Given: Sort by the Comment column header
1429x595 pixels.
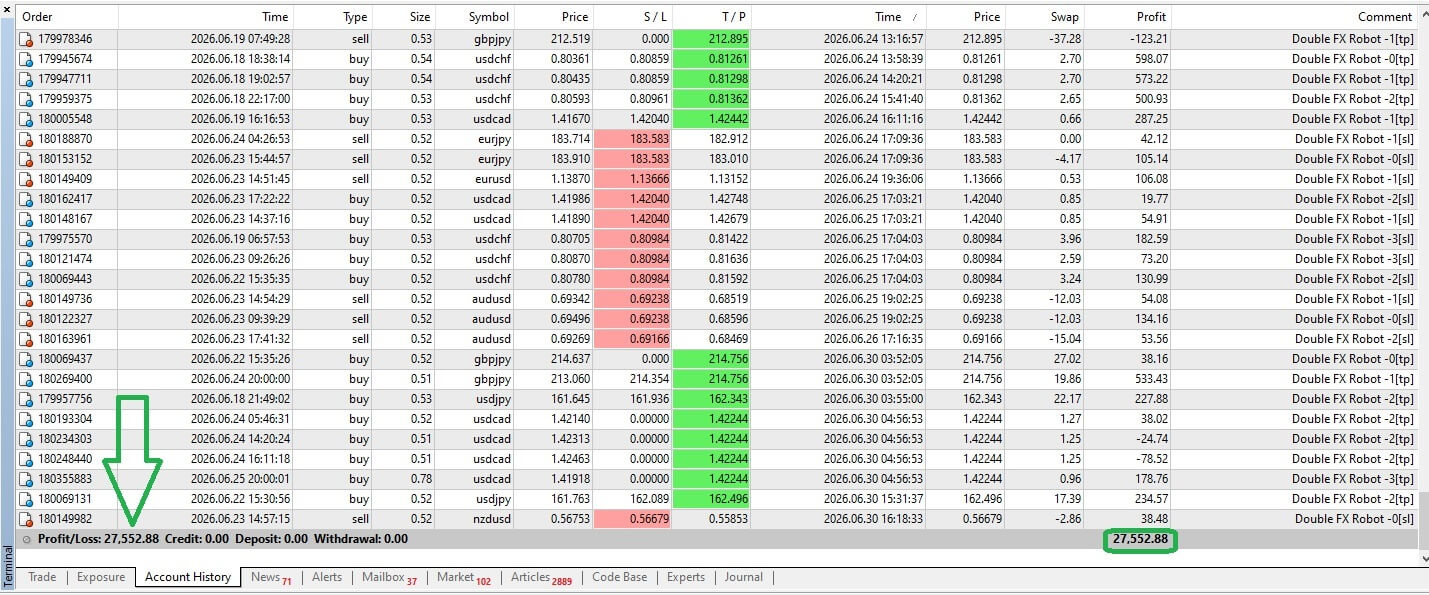Looking at the screenshot, I should pyautogui.click(x=1295, y=17).
